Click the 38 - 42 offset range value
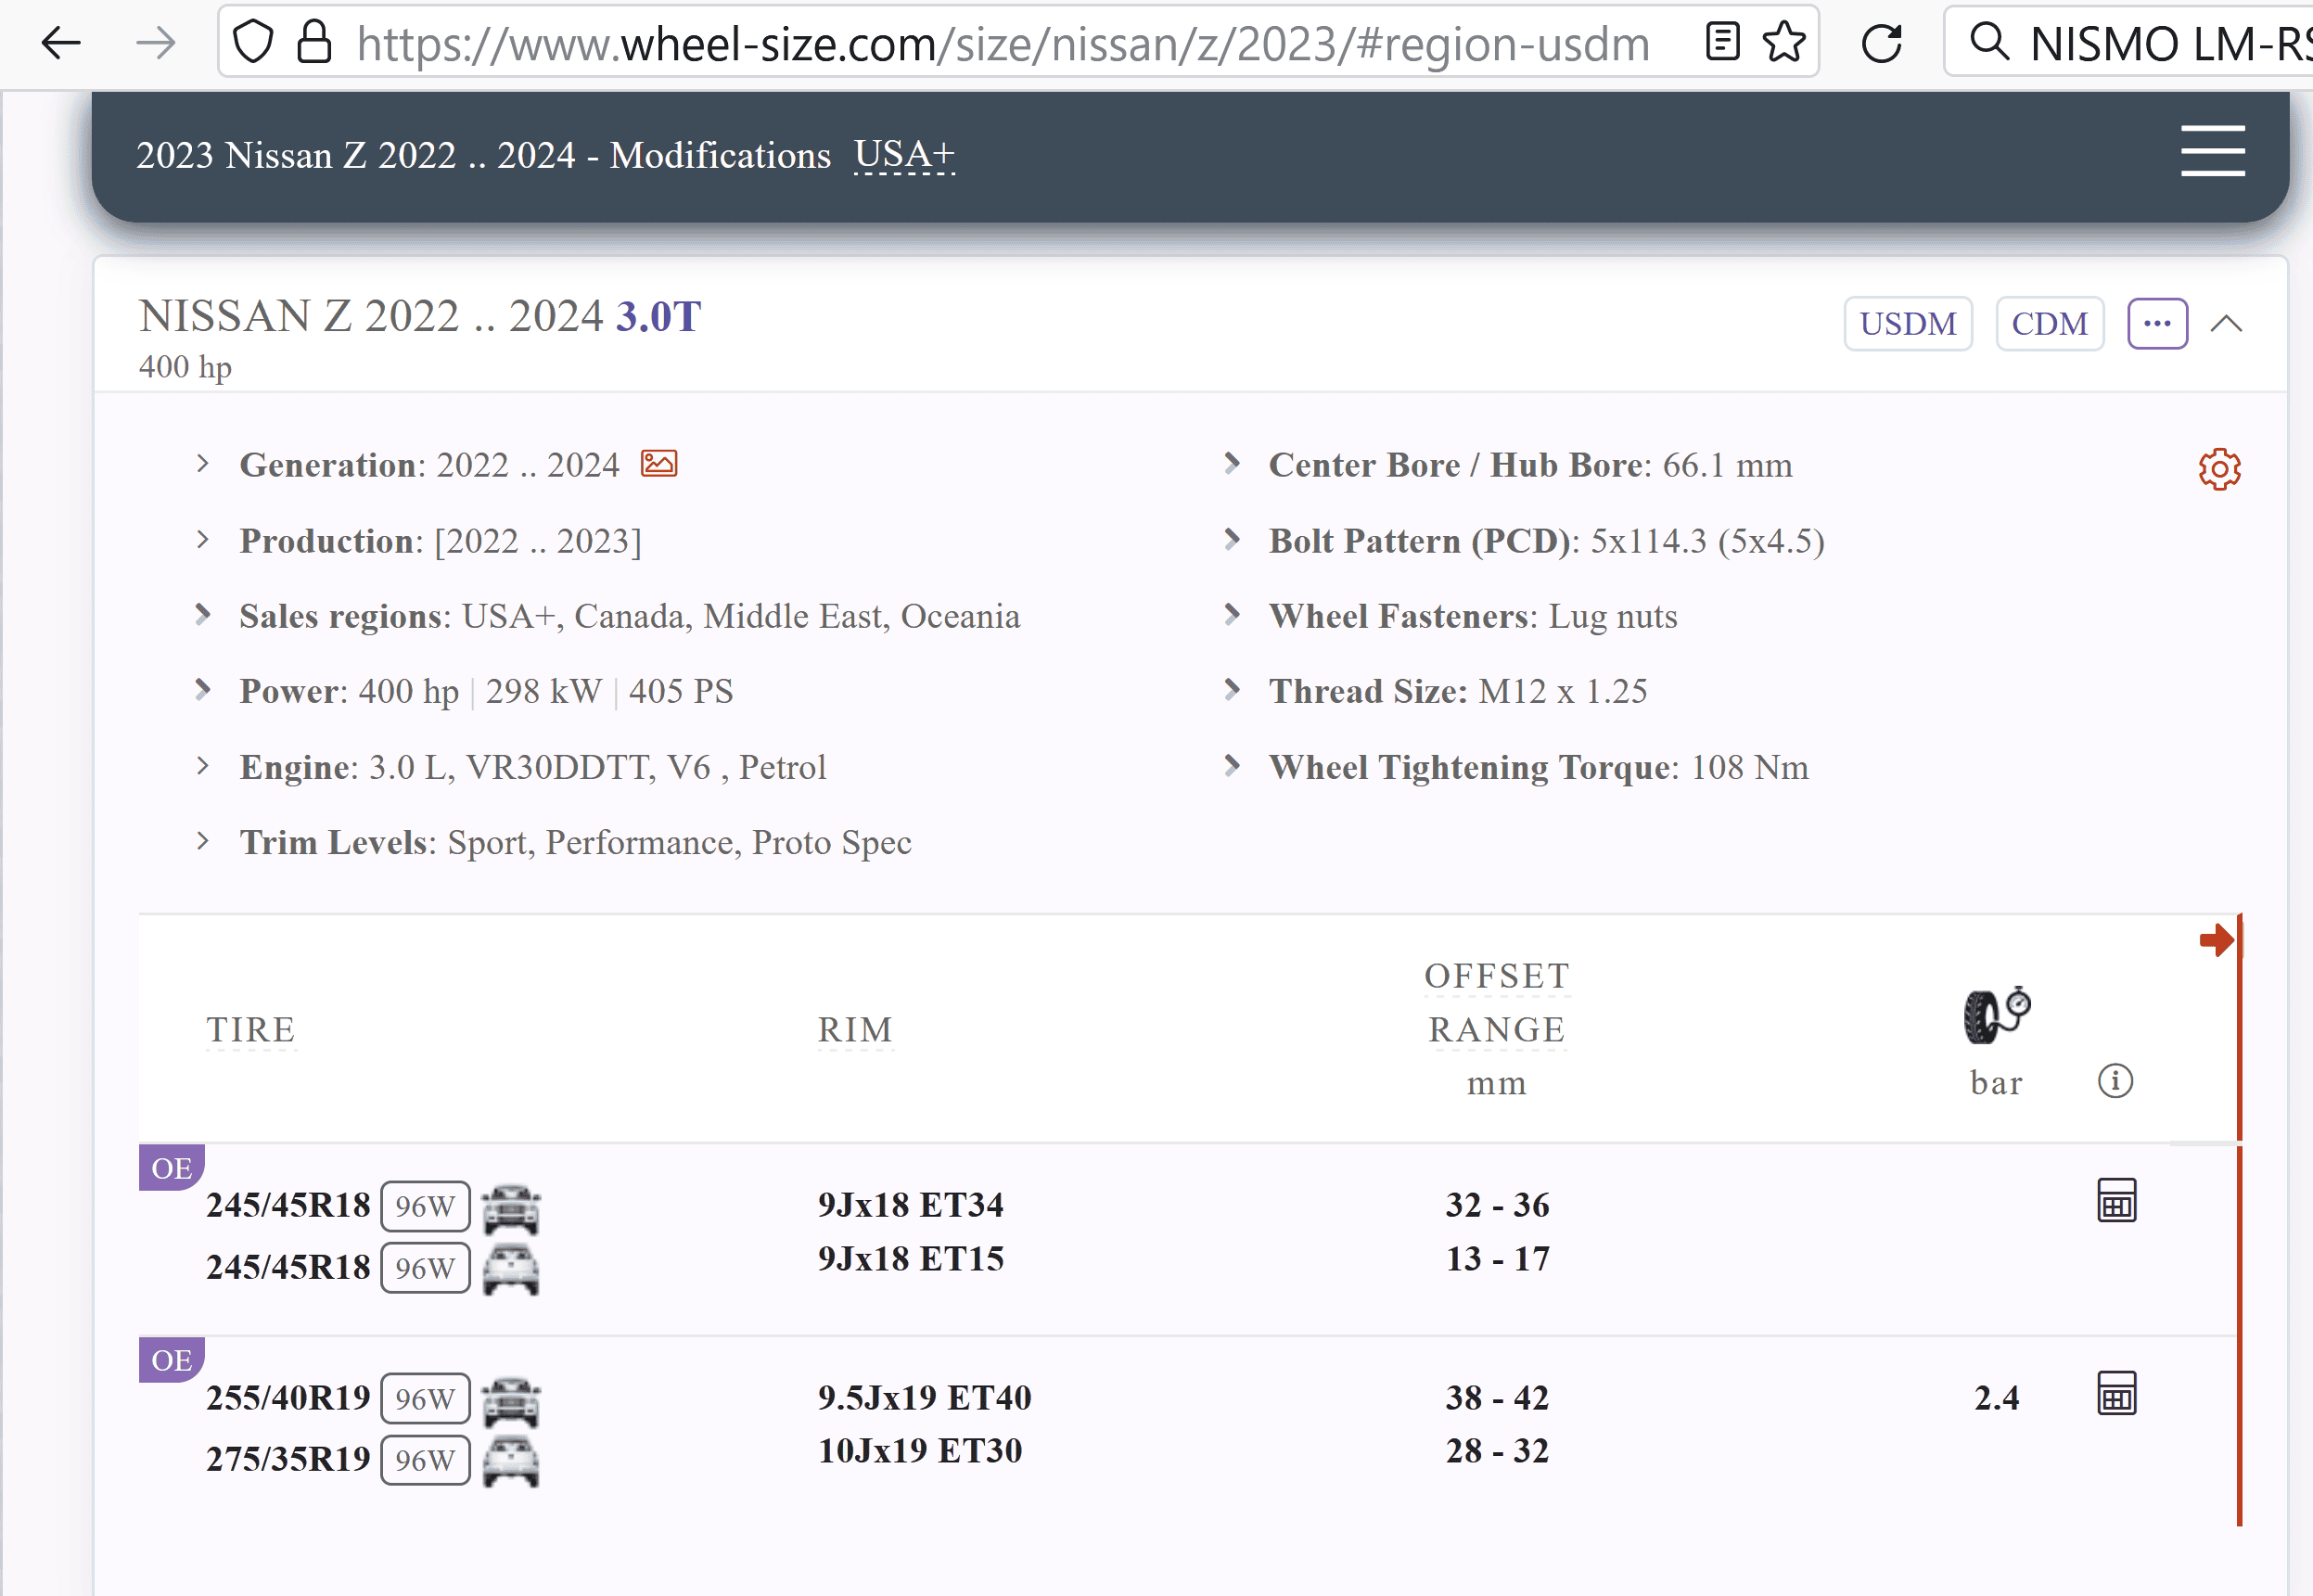This screenshot has height=1596, width=2313. pos(1496,1397)
